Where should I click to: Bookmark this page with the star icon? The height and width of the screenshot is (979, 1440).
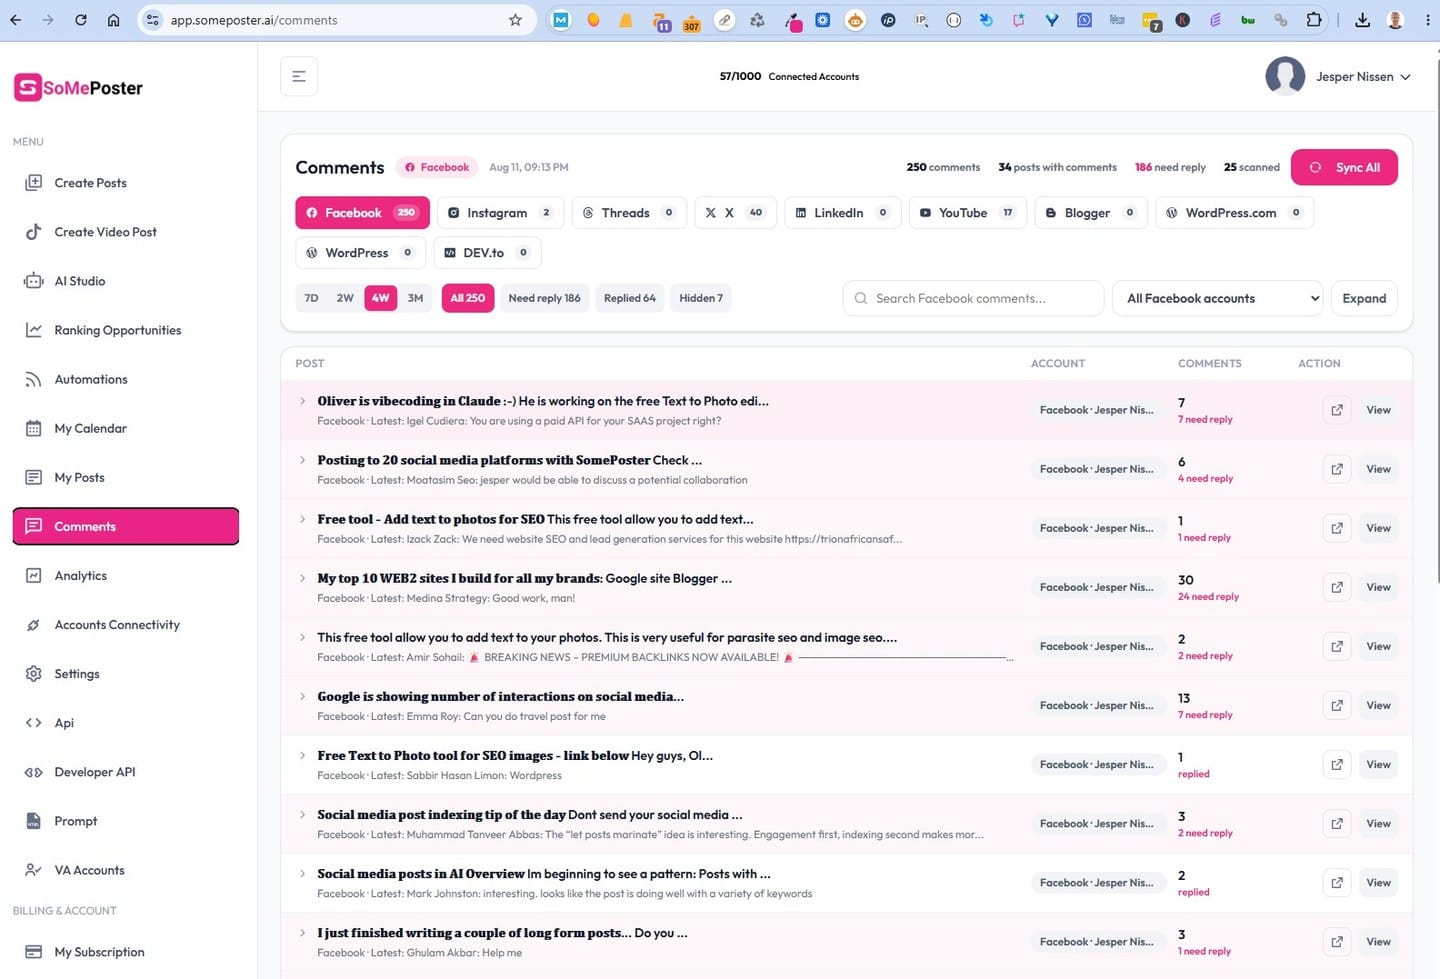515,20
